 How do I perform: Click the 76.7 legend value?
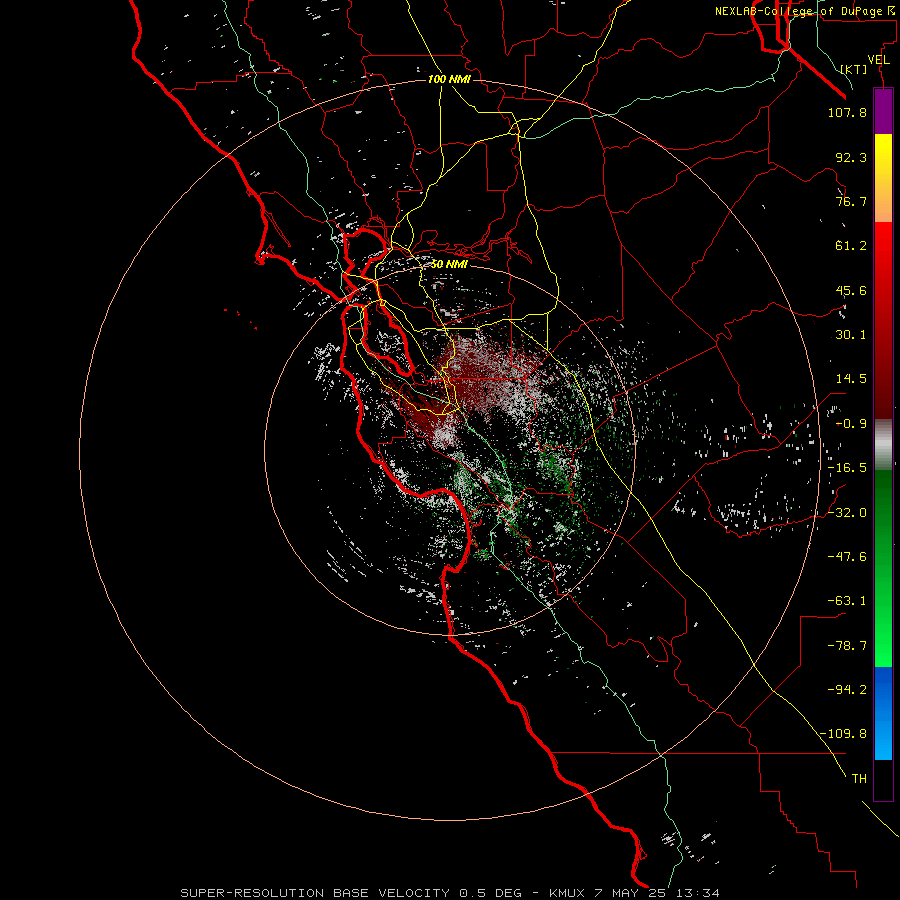[851, 201]
